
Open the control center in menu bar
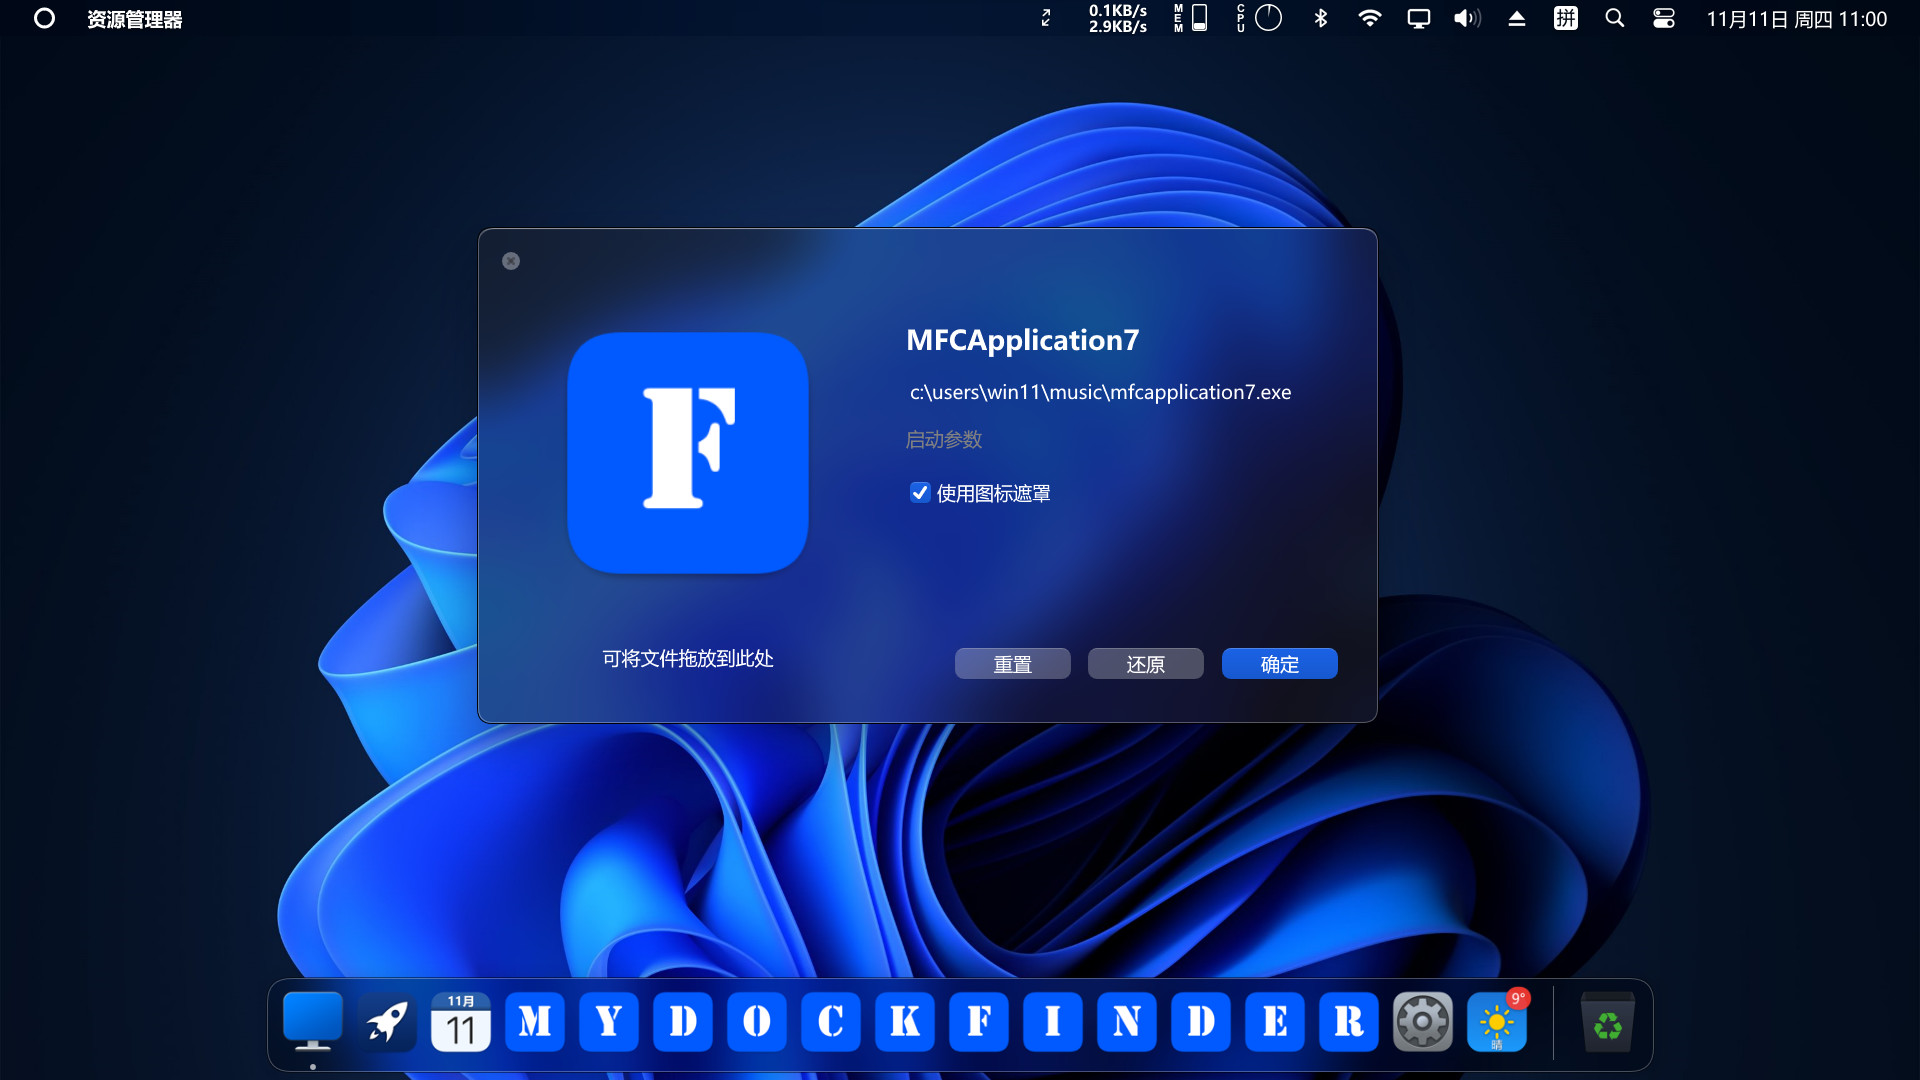(x=1663, y=18)
